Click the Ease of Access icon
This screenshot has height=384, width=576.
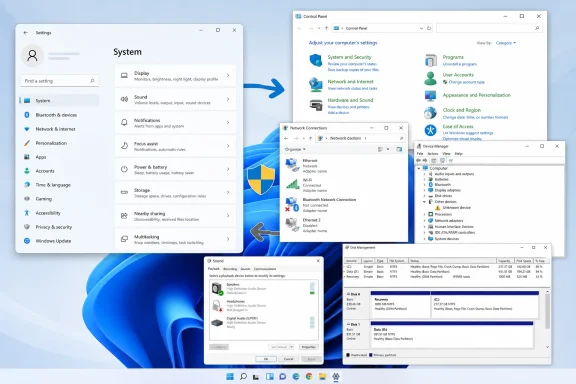(431, 130)
